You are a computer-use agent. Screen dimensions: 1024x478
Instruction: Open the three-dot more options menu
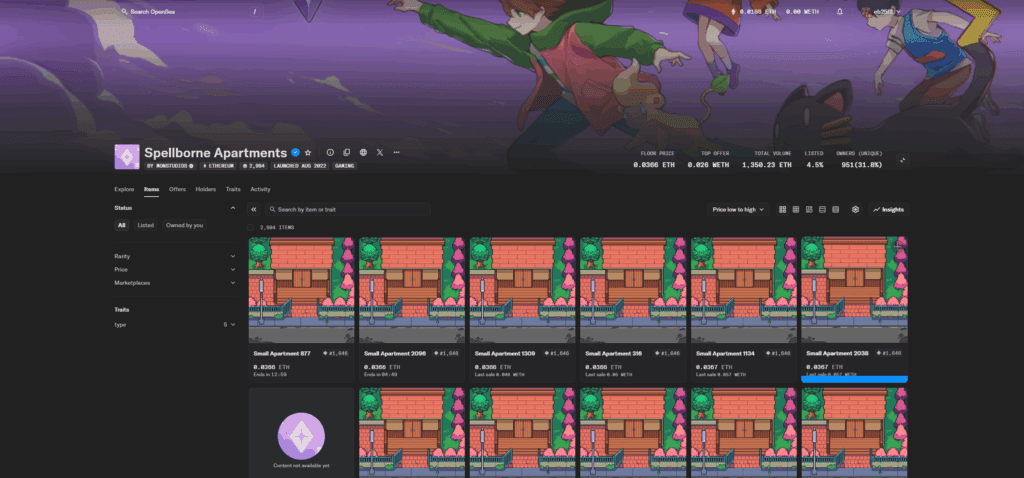pos(397,152)
